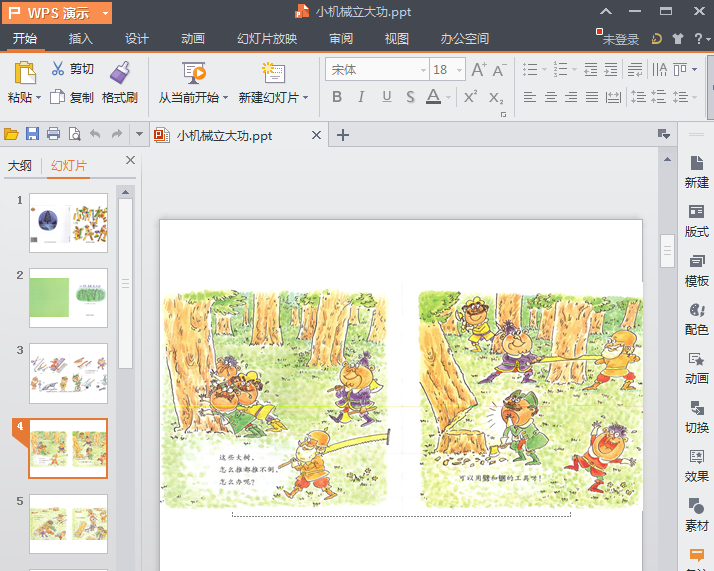Undo the last action
The width and height of the screenshot is (714, 571).
pos(95,134)
